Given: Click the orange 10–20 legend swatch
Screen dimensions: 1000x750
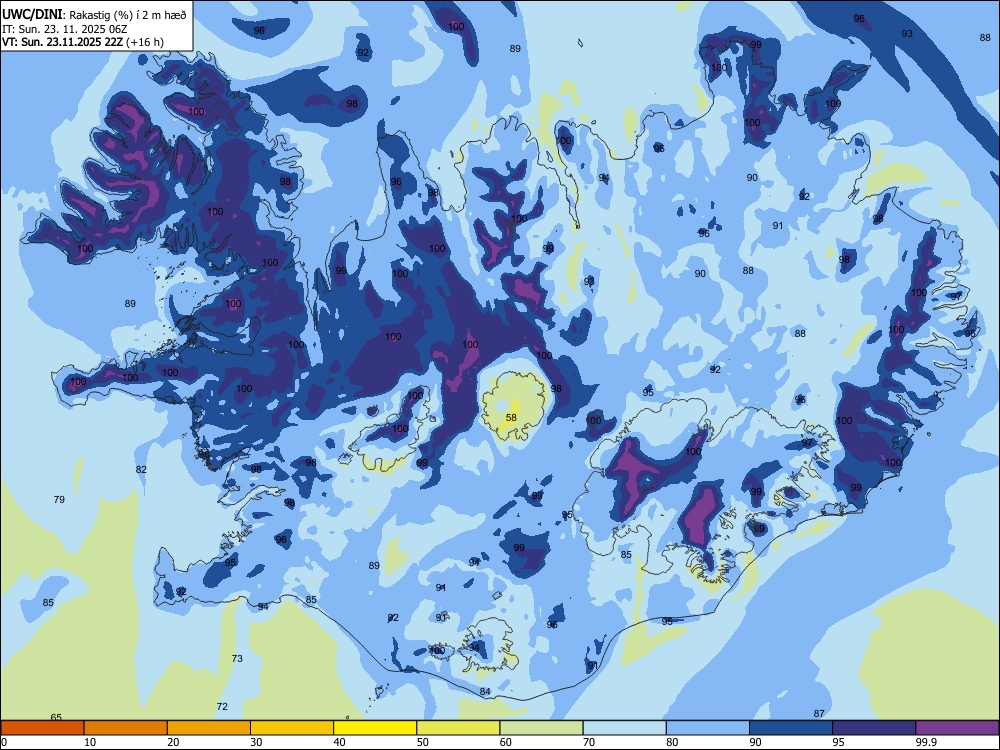Looking at the screenshot, I should coord(126,728).
